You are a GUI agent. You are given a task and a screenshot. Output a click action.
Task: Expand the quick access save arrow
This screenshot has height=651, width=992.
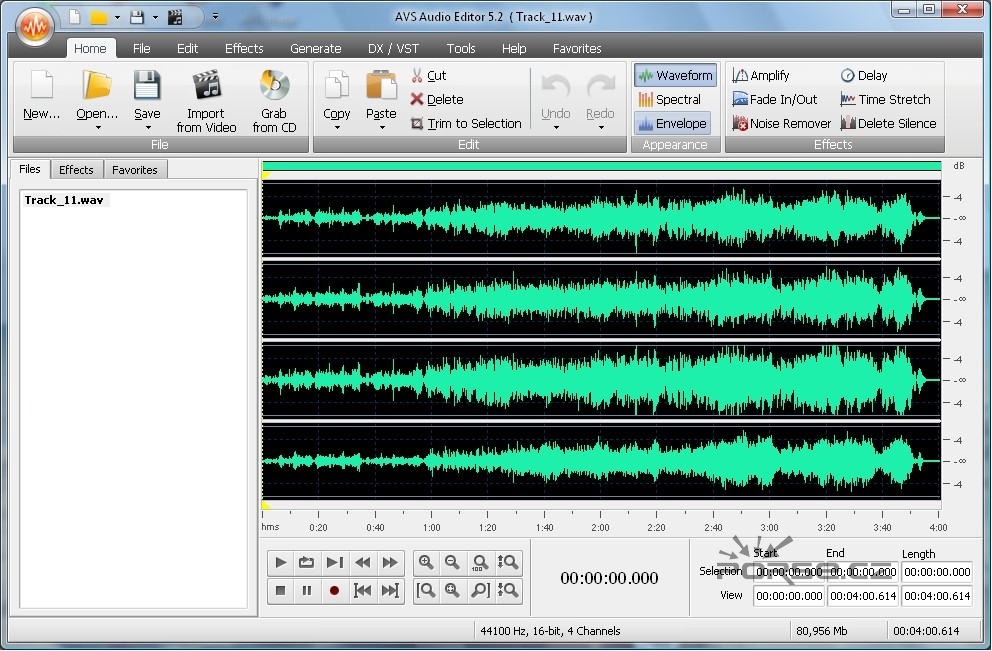click(155, 17)
